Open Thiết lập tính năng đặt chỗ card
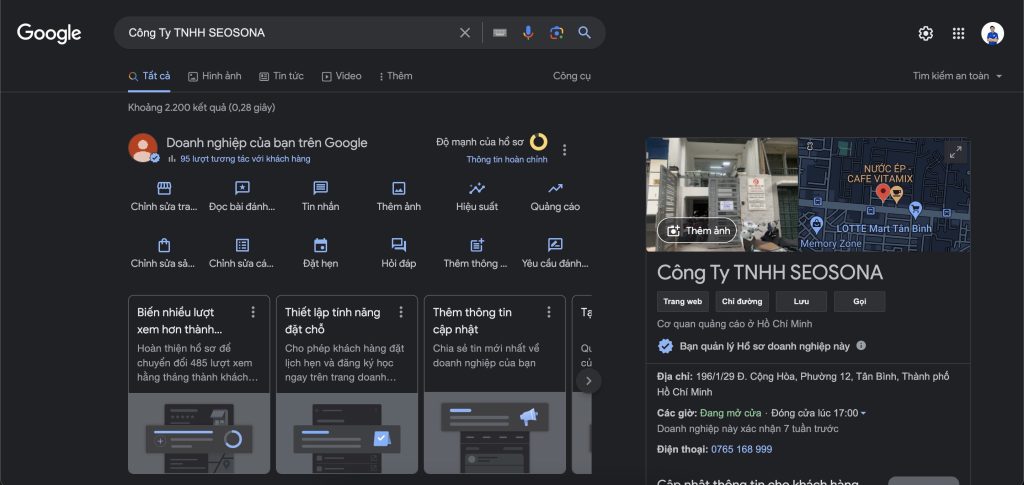The width and height of the screenshot is (1024, 485). click(347, 384)
